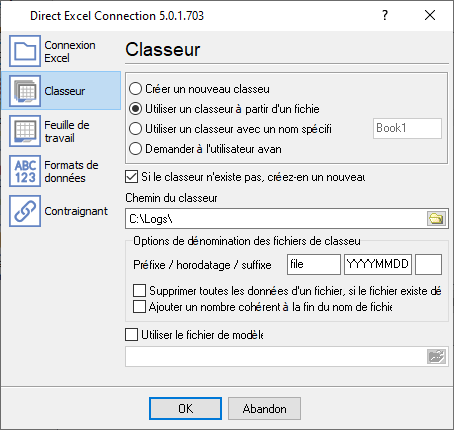
Task: Select the Classeur workbook icon in sidebar
Action: 25,91
